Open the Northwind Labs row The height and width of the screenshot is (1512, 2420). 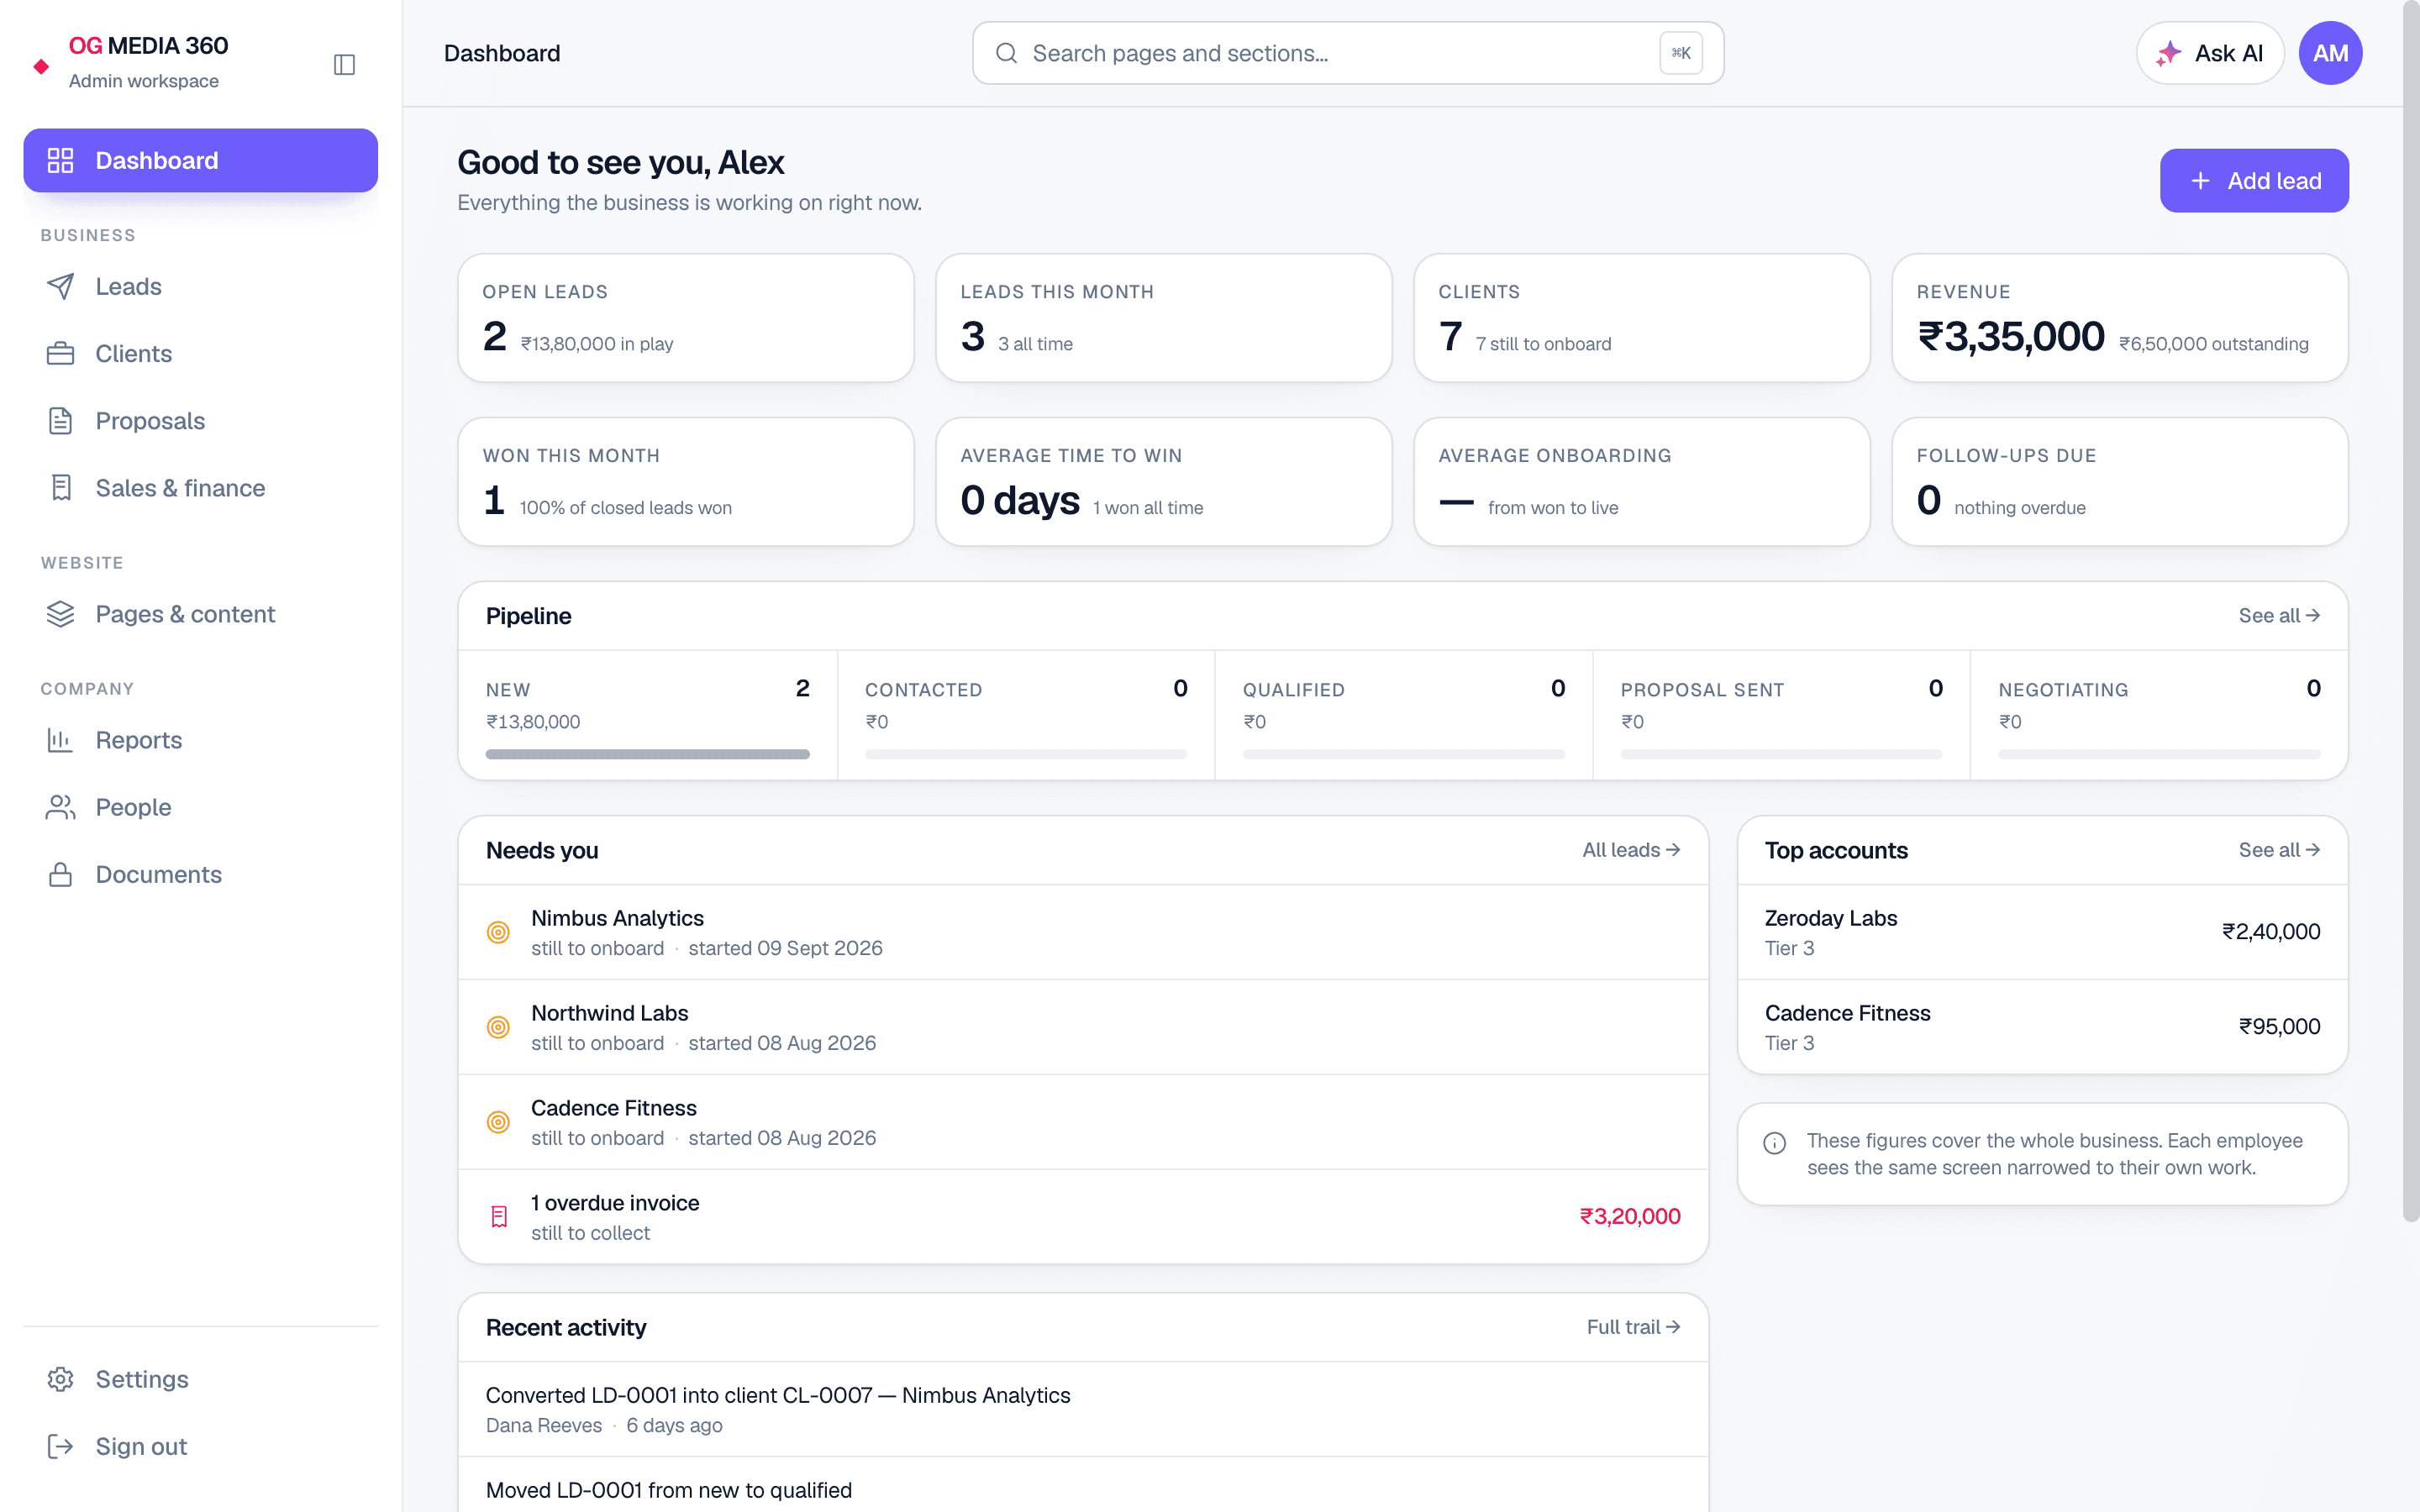point(1083,1027)
